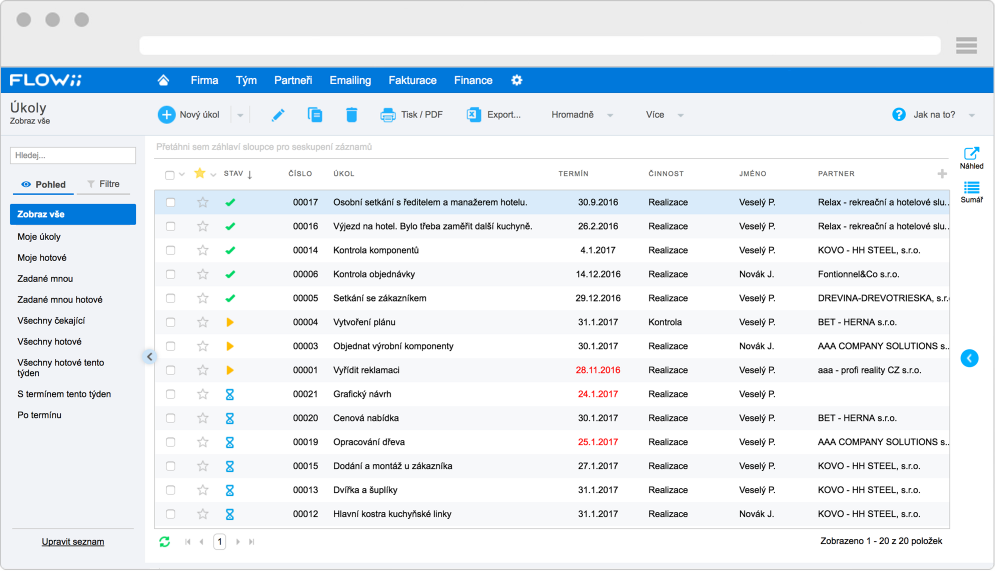This screenshot has height=571, width=995.
Task: Expand the Nový úkol dropdown arrow
Action: click(x=240, y=115)
